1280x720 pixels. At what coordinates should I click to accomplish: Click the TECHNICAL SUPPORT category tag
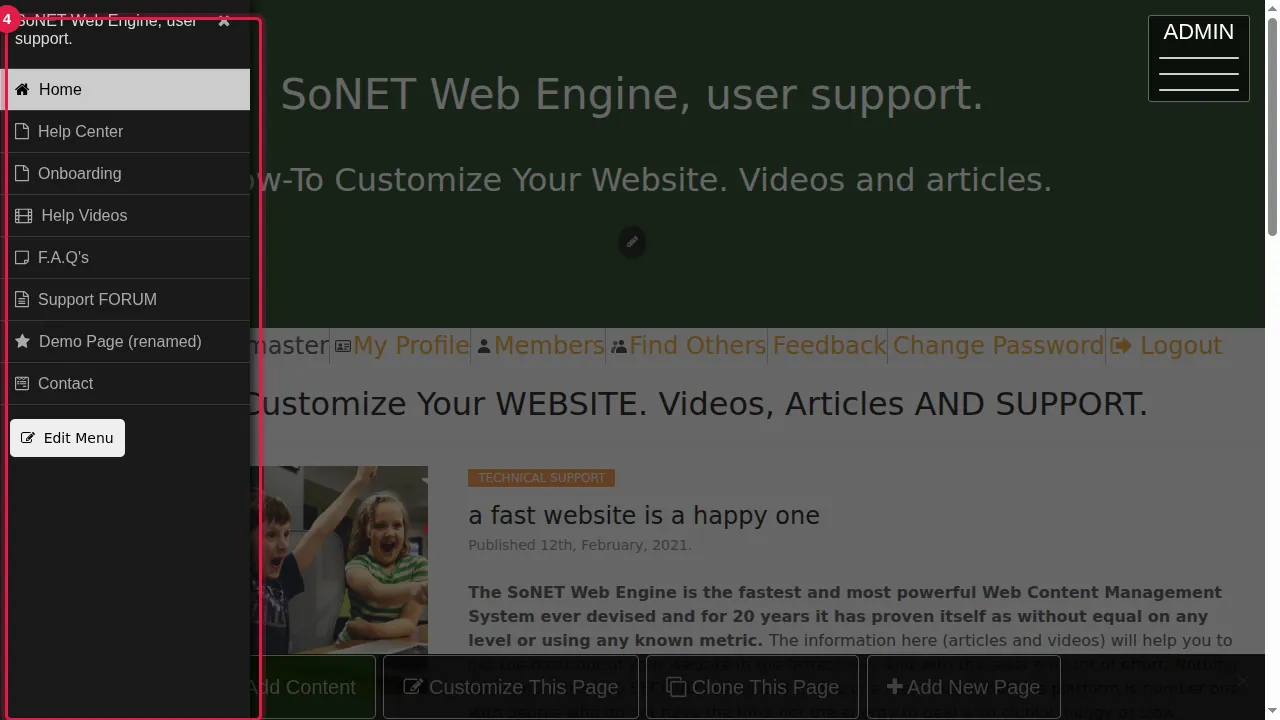click(541, 478)
